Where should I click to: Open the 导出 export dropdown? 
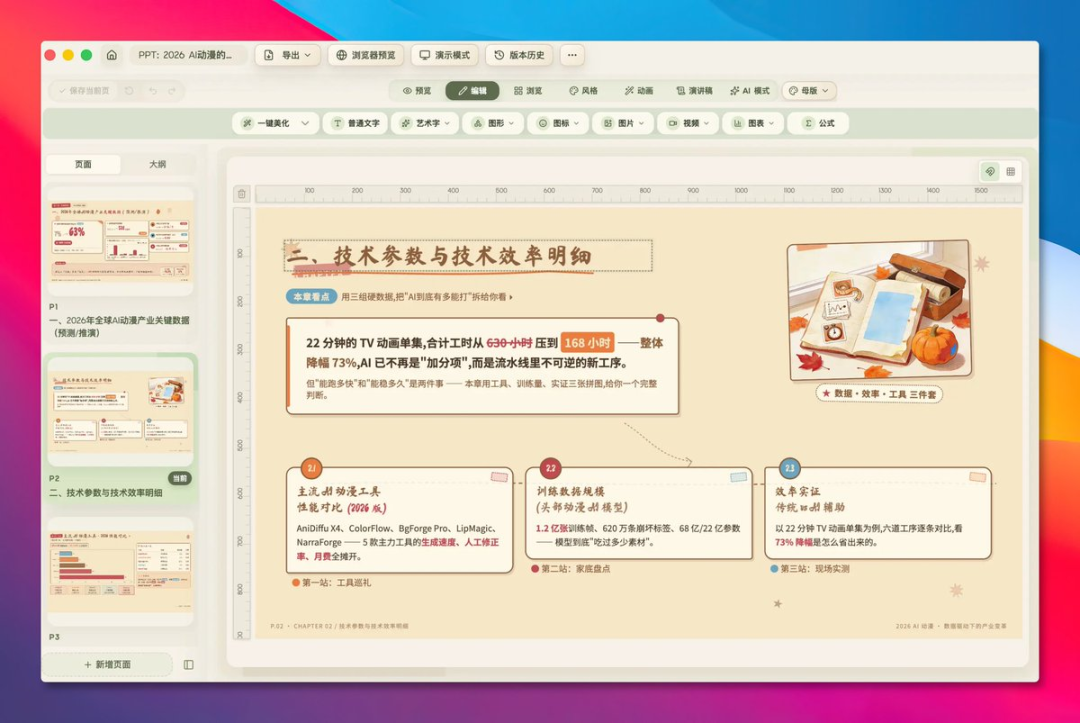[288, 55]
